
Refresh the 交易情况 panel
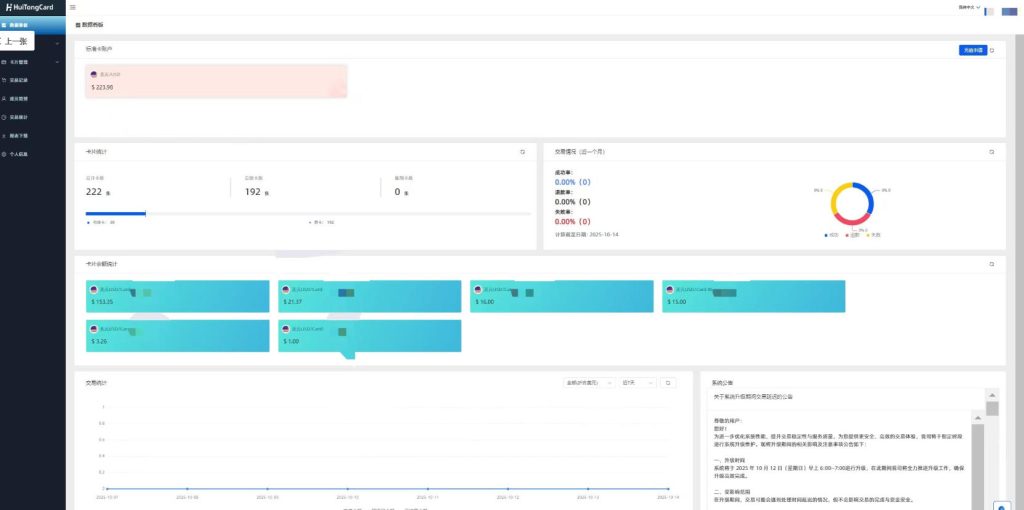click(x=991, y=152)
